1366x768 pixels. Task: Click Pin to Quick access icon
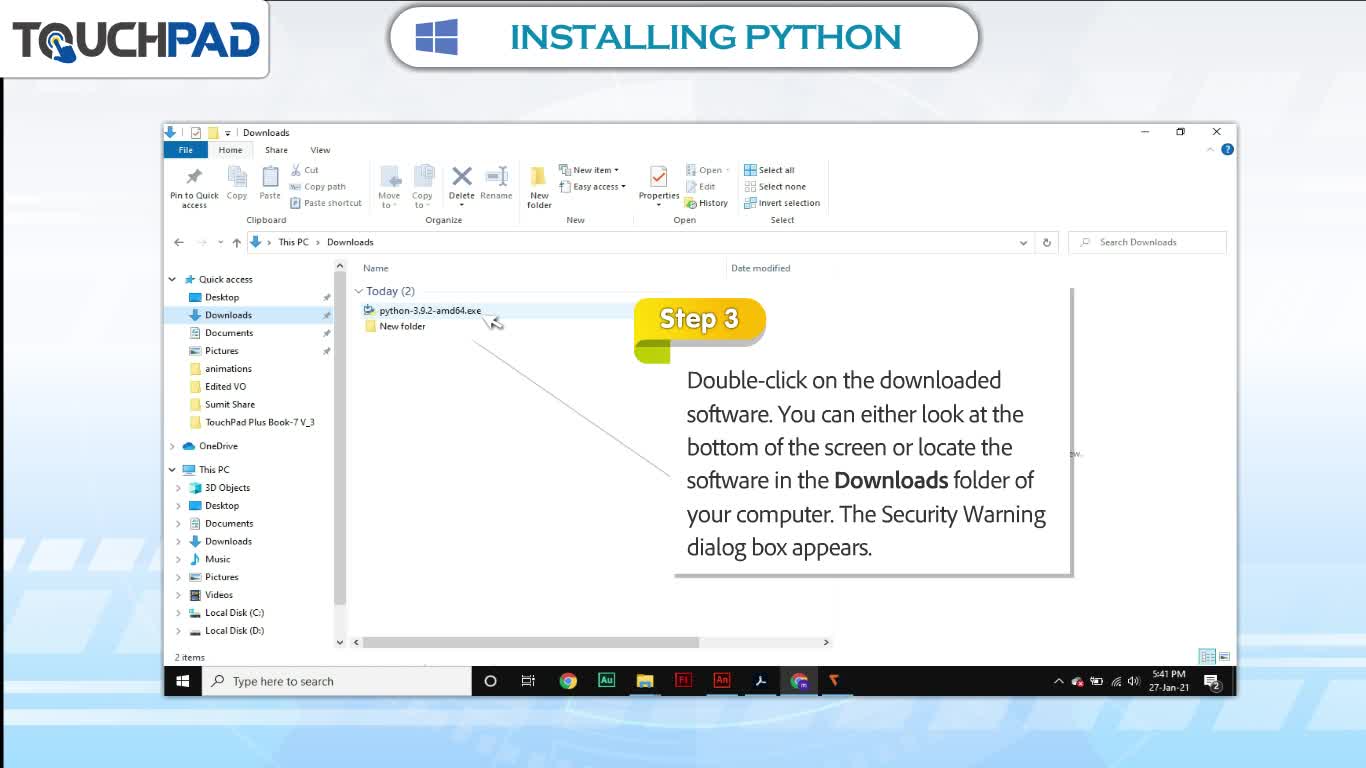pyautogui.click(x=194, y=177)
